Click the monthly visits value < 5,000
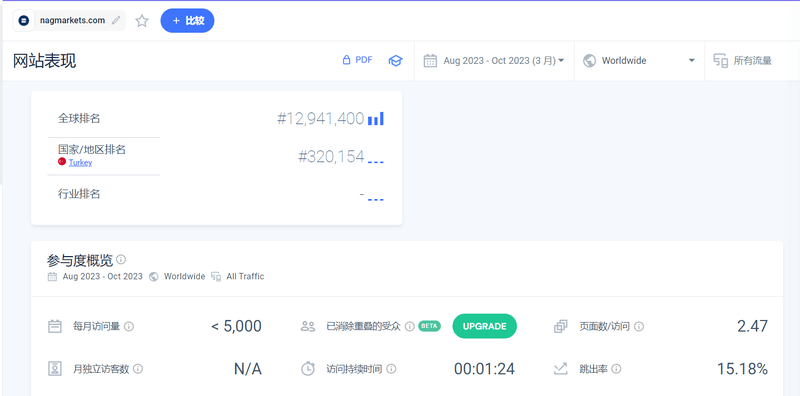This screenshot has height=396, width=800. pos(236,326)
